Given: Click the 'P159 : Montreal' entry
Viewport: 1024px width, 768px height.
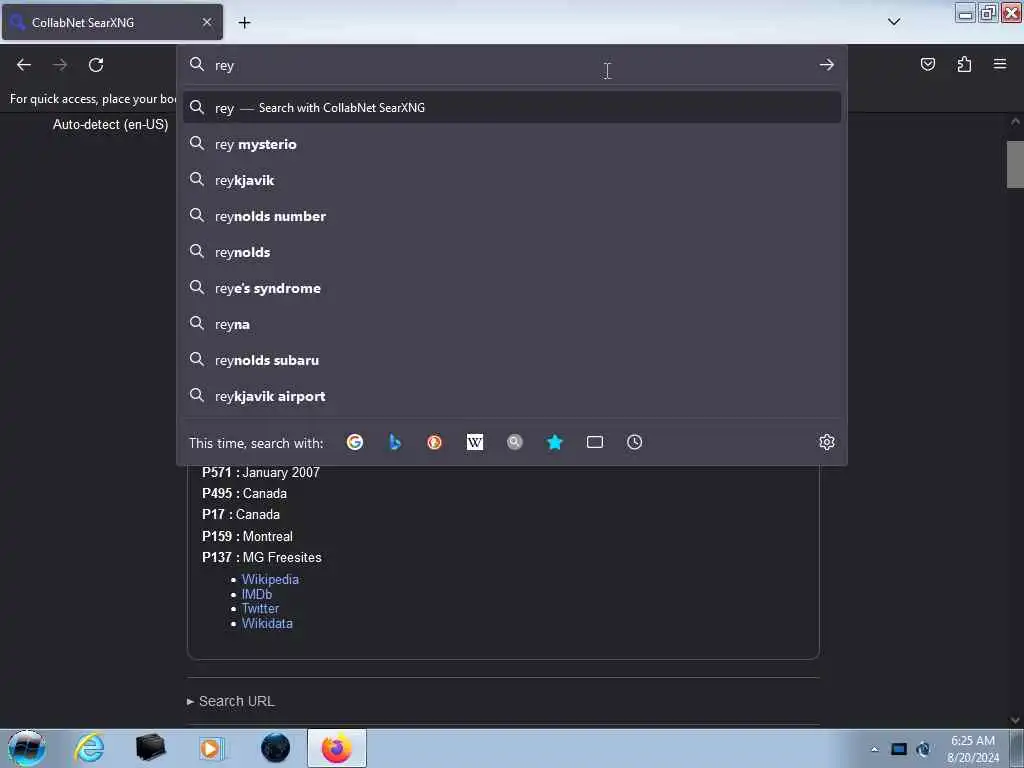Looking at the screenshot, I should coord(247,536).
